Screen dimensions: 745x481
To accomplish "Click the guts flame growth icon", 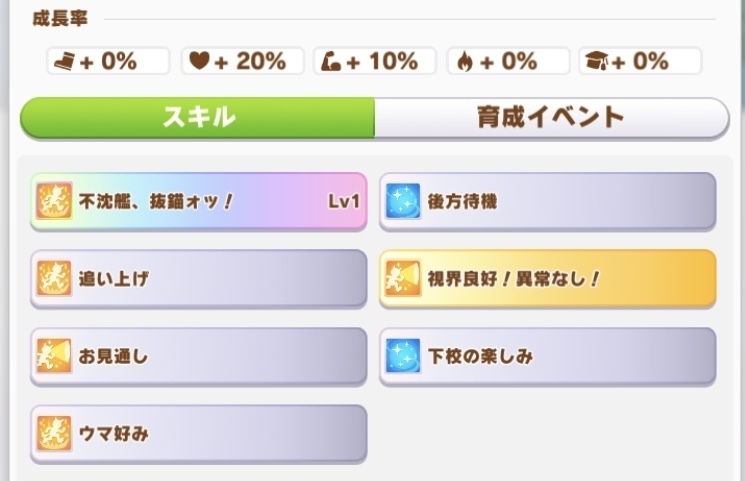I will point(463,61).
